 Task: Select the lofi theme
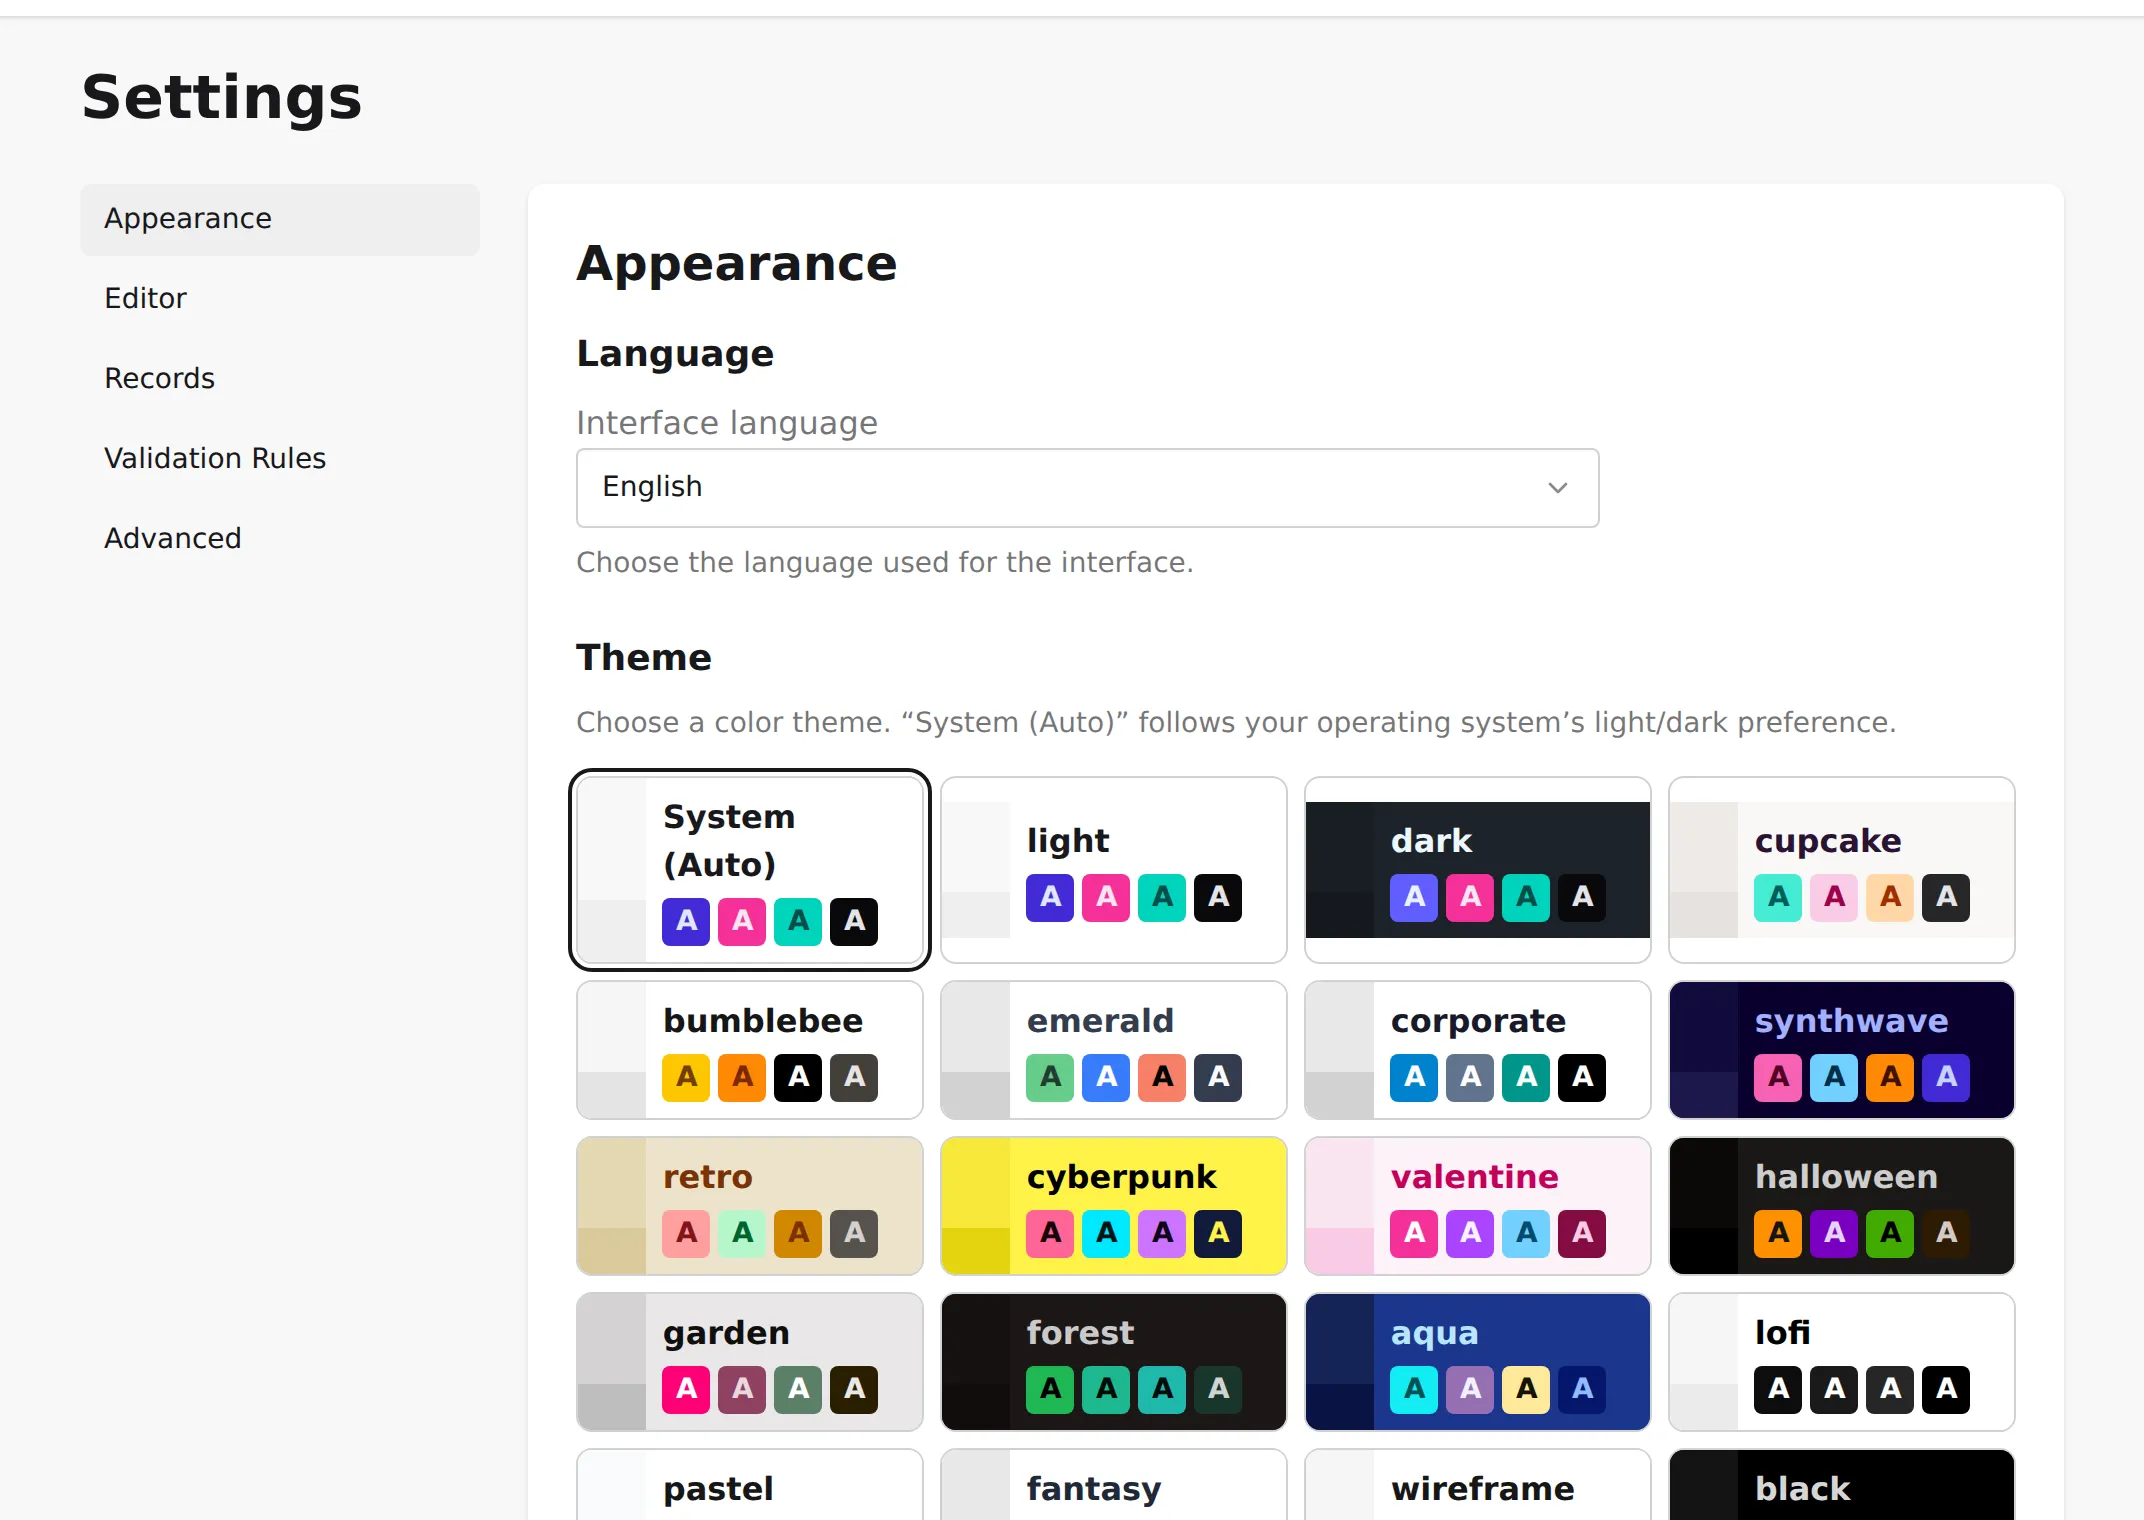point(1842,1362)
